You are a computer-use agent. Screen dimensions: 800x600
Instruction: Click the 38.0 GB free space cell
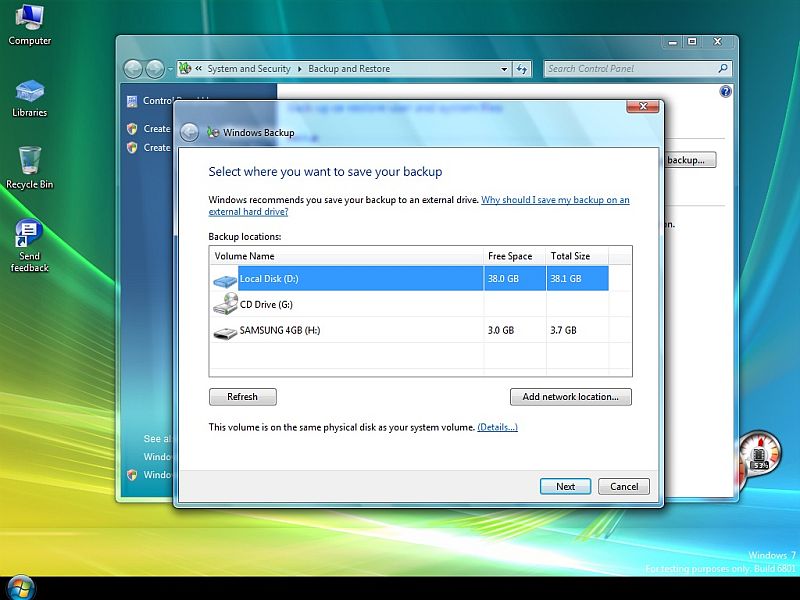[514, 279]
